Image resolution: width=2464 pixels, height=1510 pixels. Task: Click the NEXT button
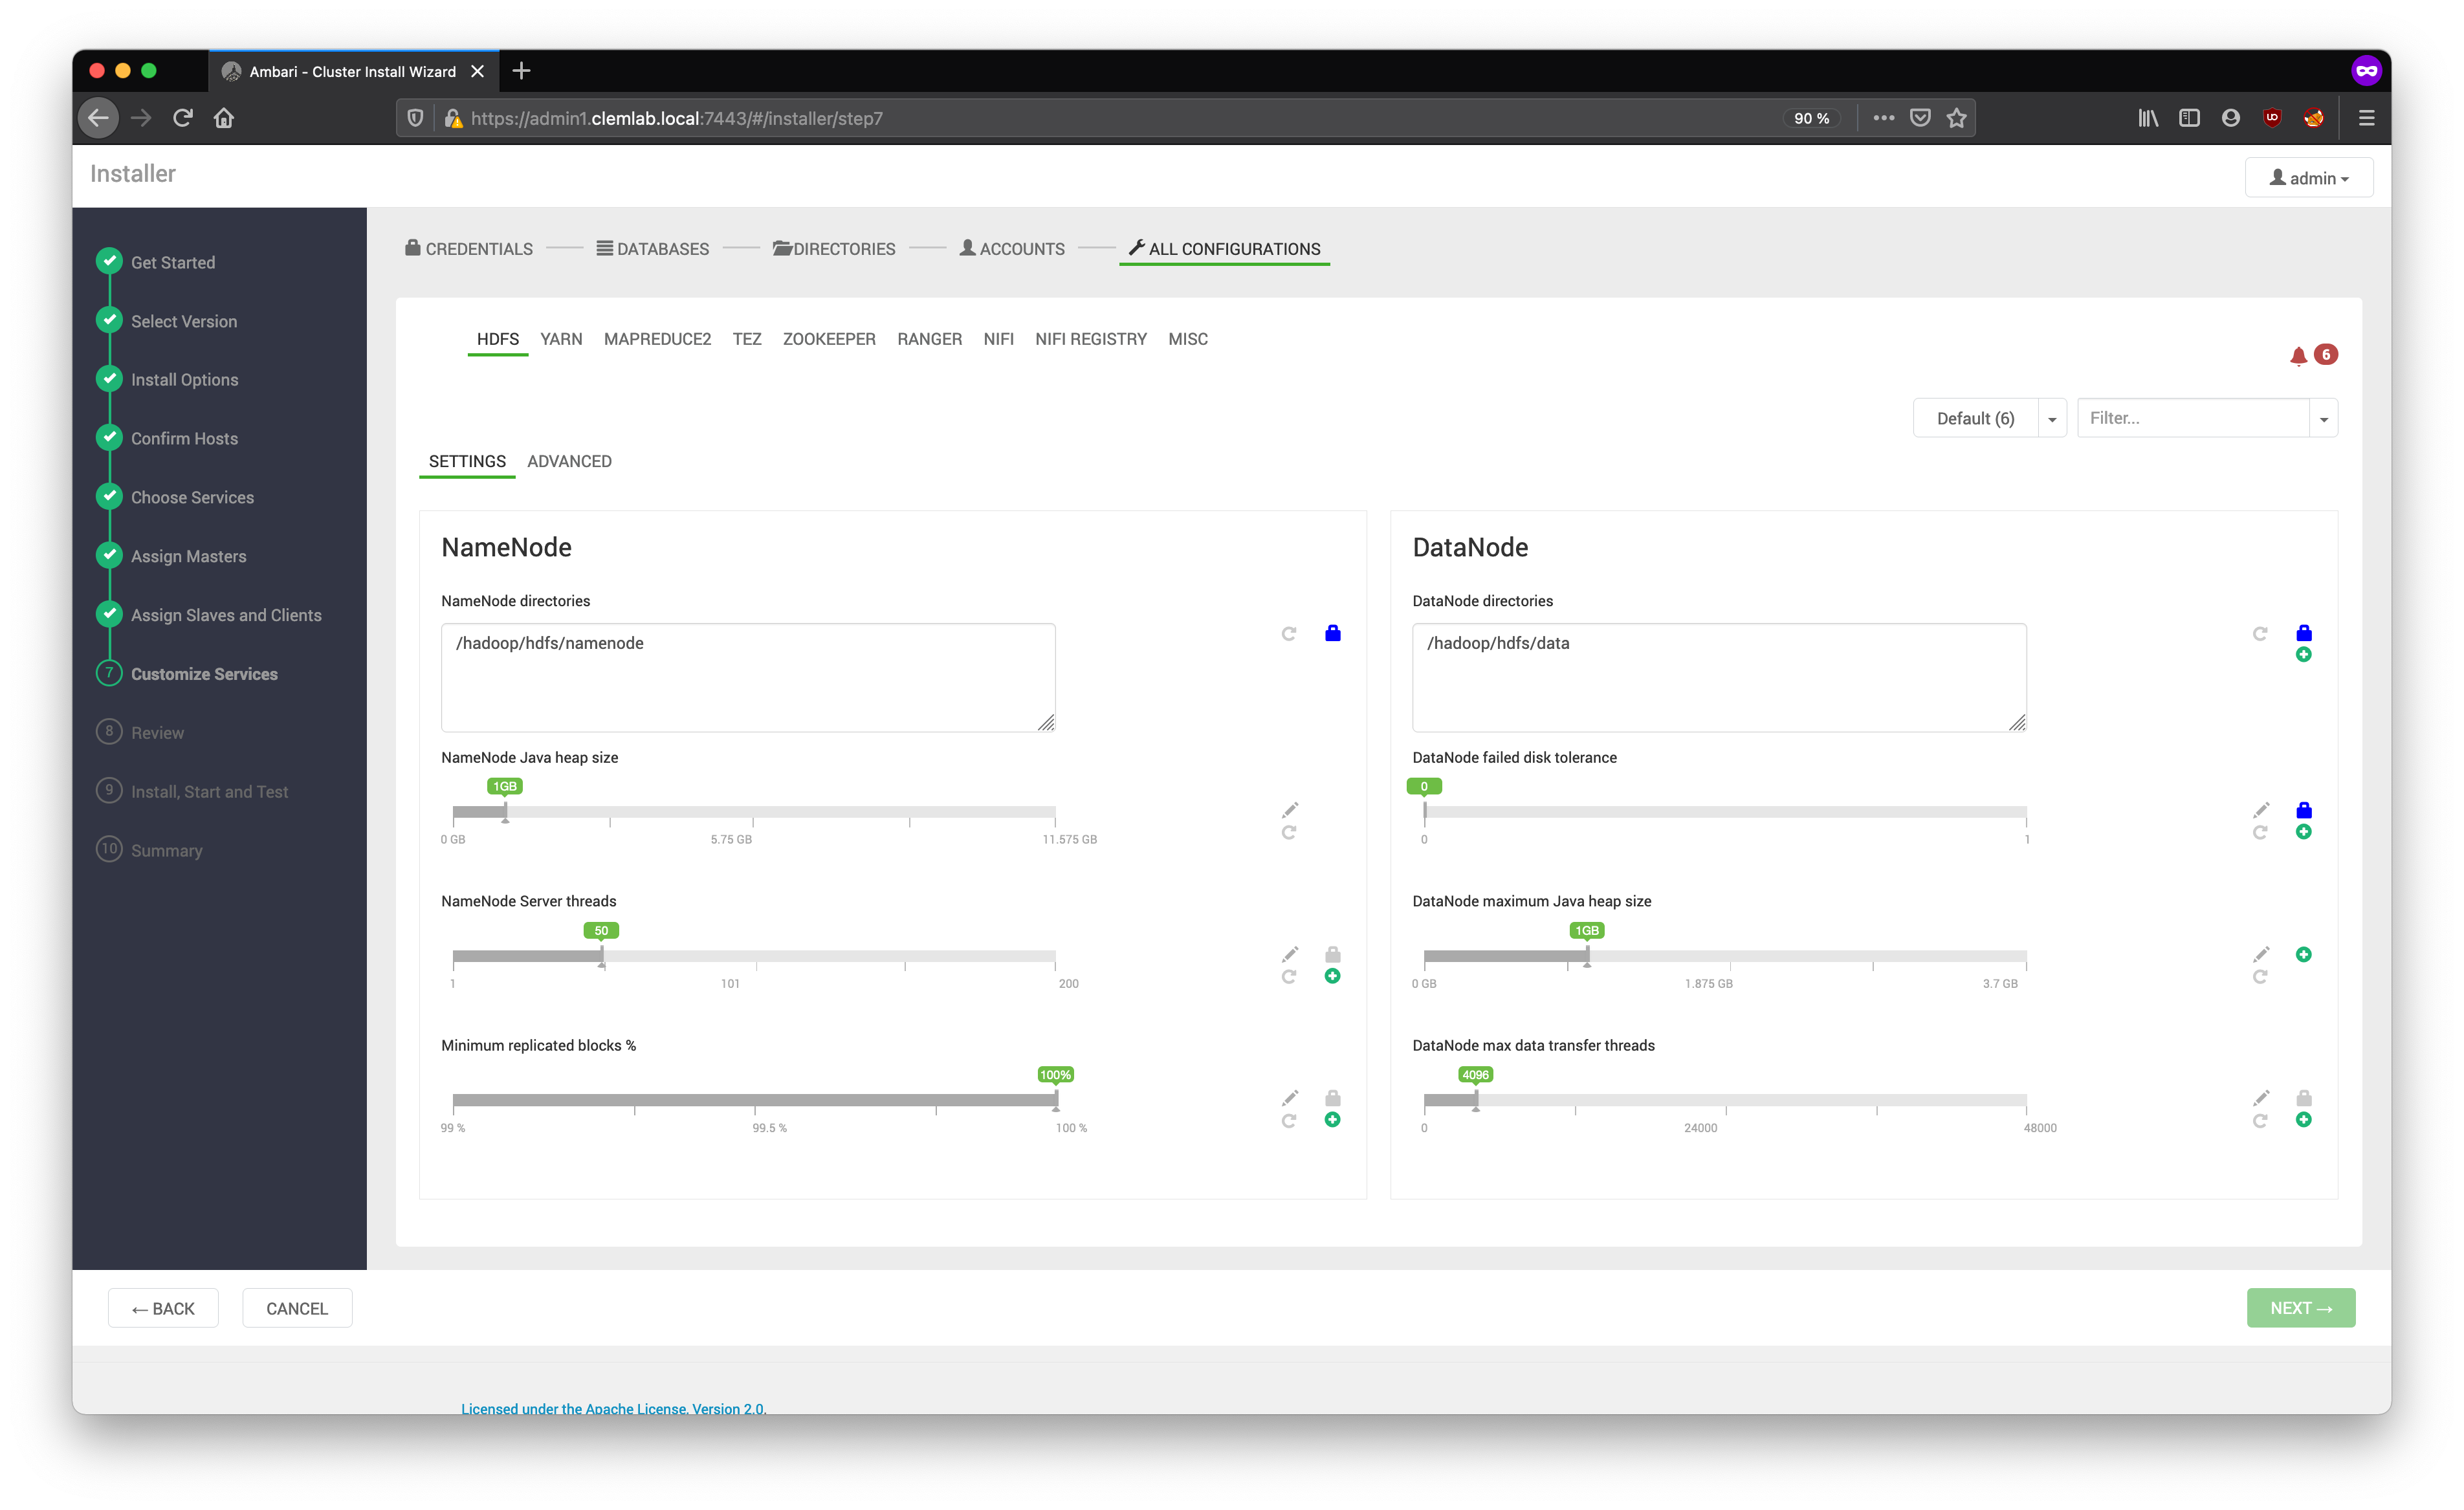[2300, 1308]
